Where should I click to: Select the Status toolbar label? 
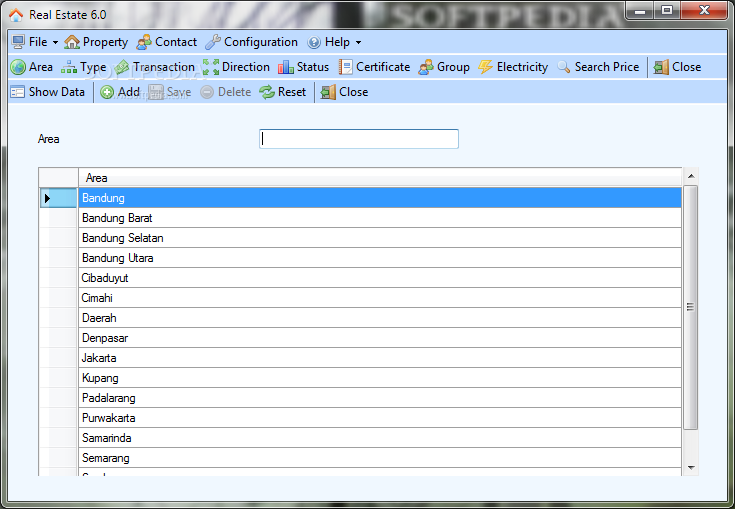tap(313, 67)
